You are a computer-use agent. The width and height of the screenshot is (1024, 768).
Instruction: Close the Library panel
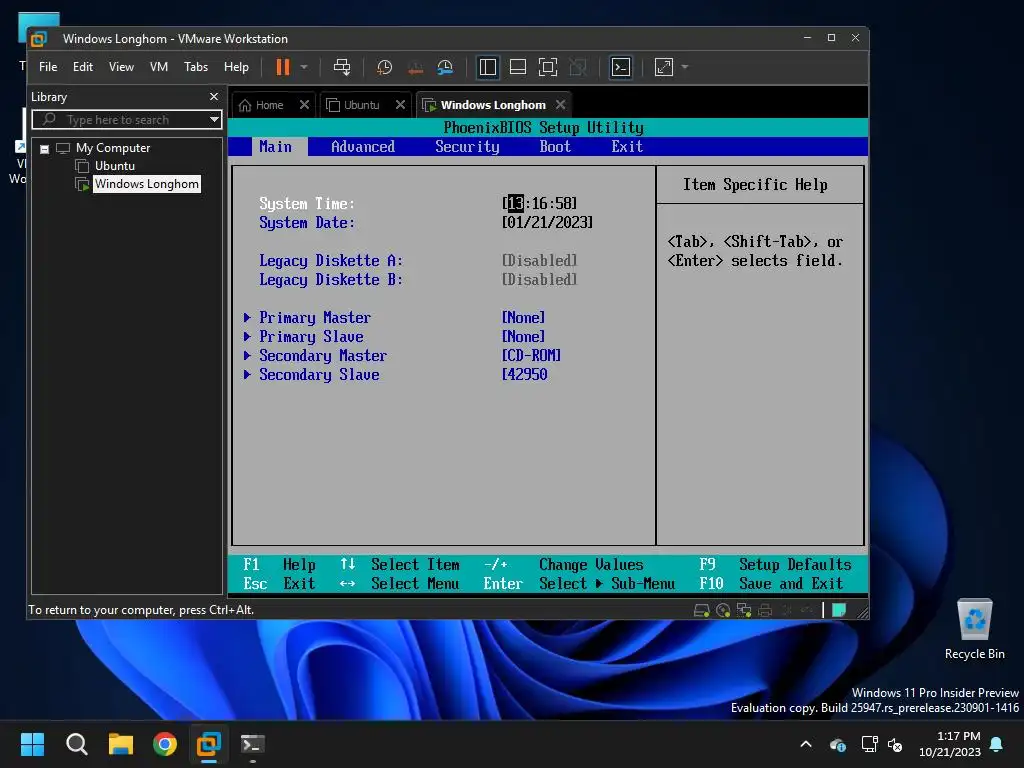coord(214,97)
